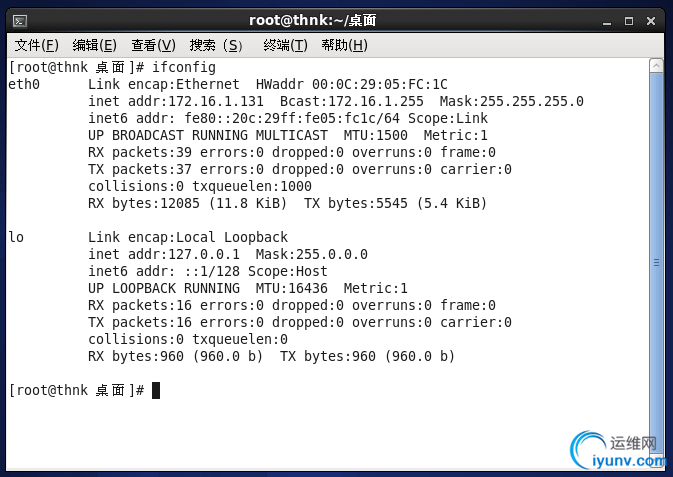Click the eth0 interface name
The width and height of the screenshot is (673, 477).
tap(24, 84)
